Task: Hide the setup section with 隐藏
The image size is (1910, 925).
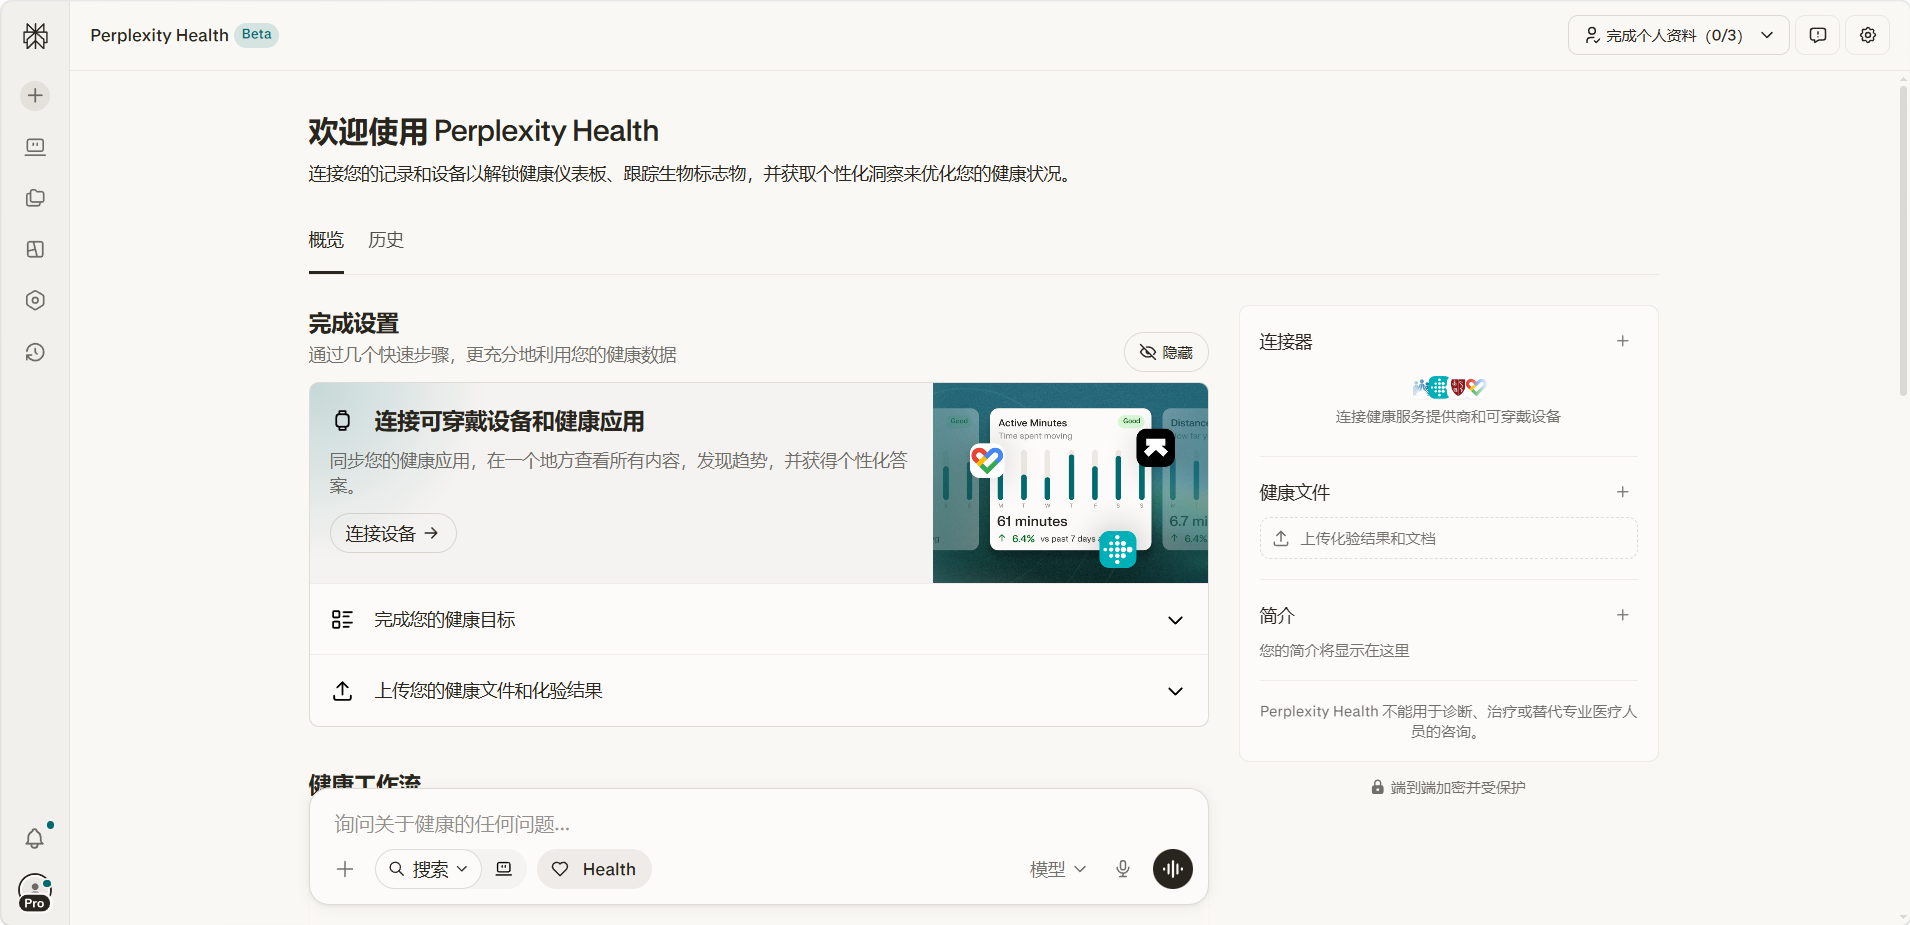Action: pos(1166,352)
